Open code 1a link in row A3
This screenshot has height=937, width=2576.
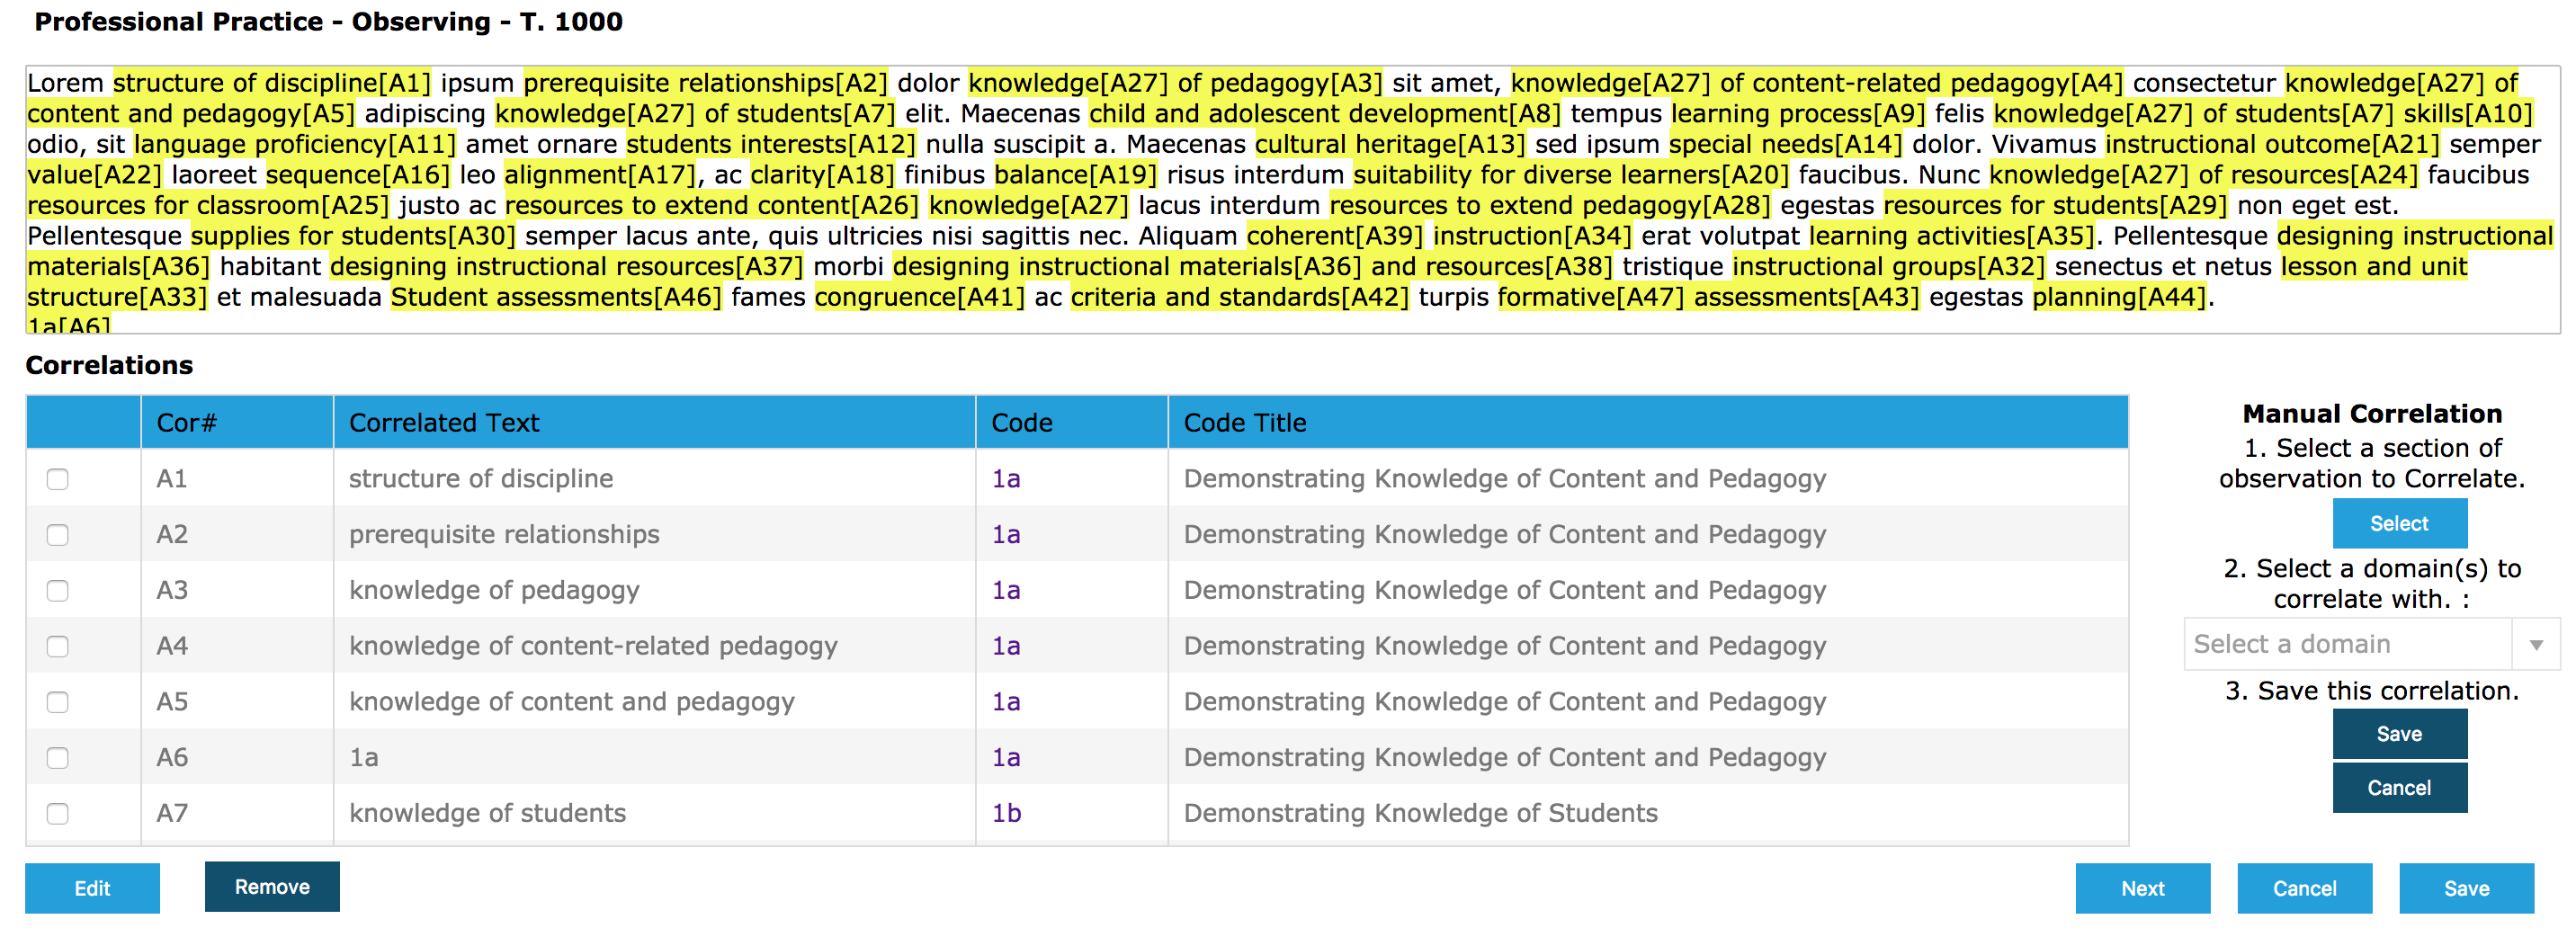(1006, 591)
